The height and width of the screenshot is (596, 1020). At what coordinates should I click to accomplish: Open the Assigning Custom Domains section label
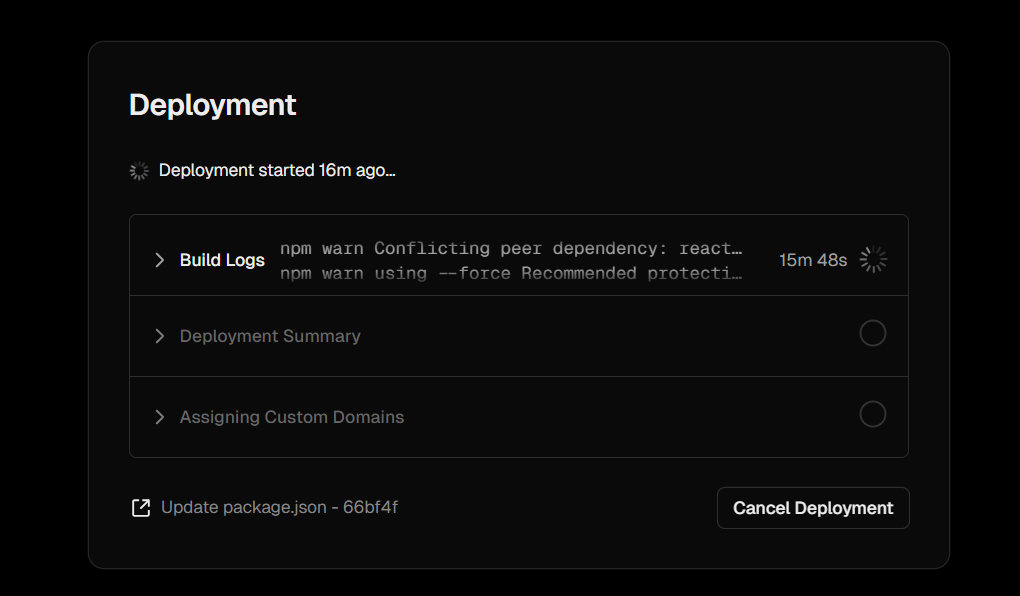[x=292, y=417]
